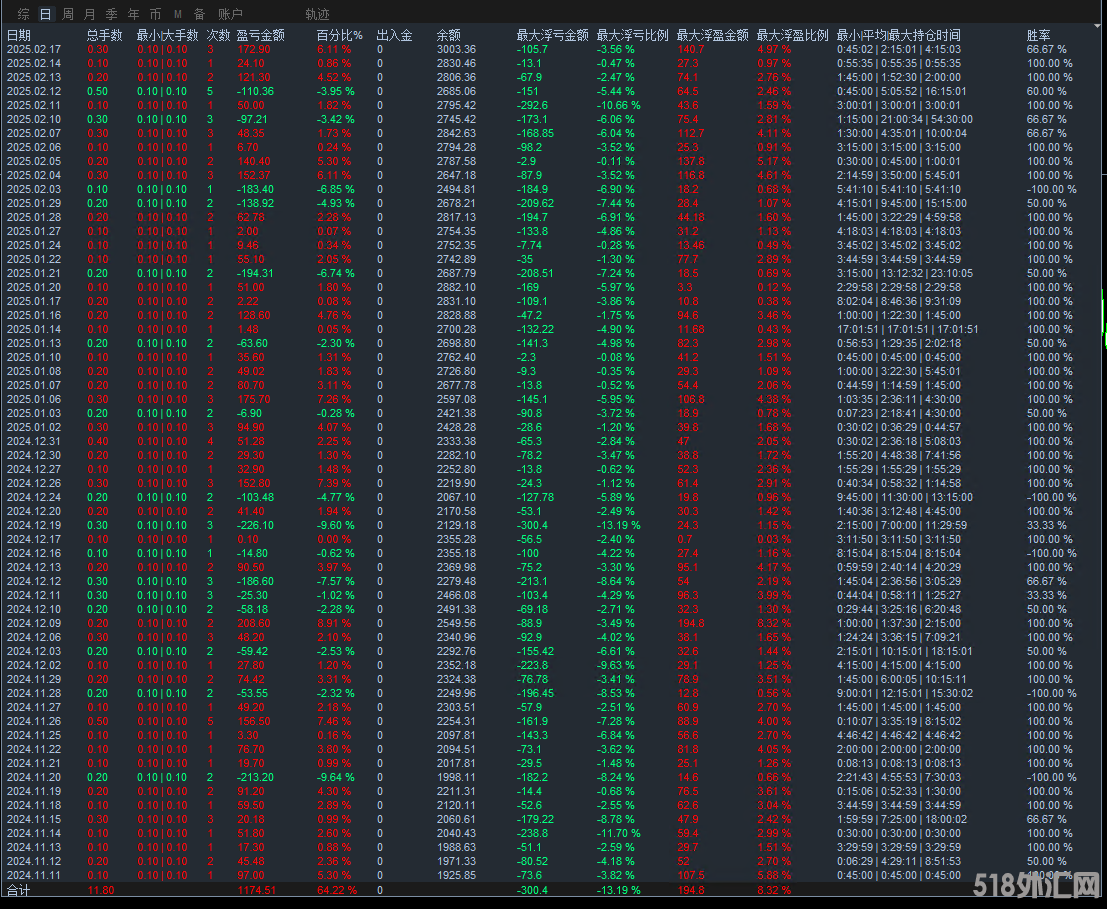Click the 208.60 profit value
This screenshot has width=1107, height=909.
point(254,623)
